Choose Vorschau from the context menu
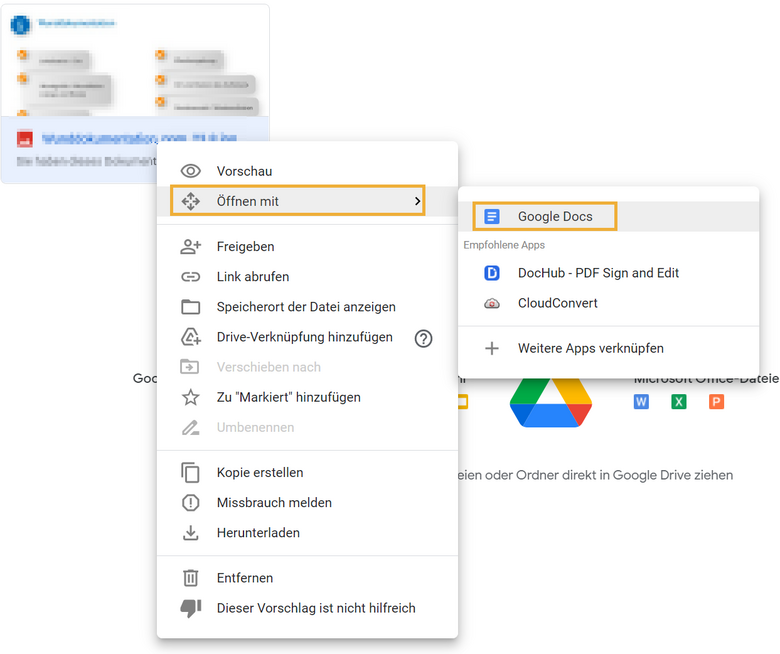 coord(307,171)
